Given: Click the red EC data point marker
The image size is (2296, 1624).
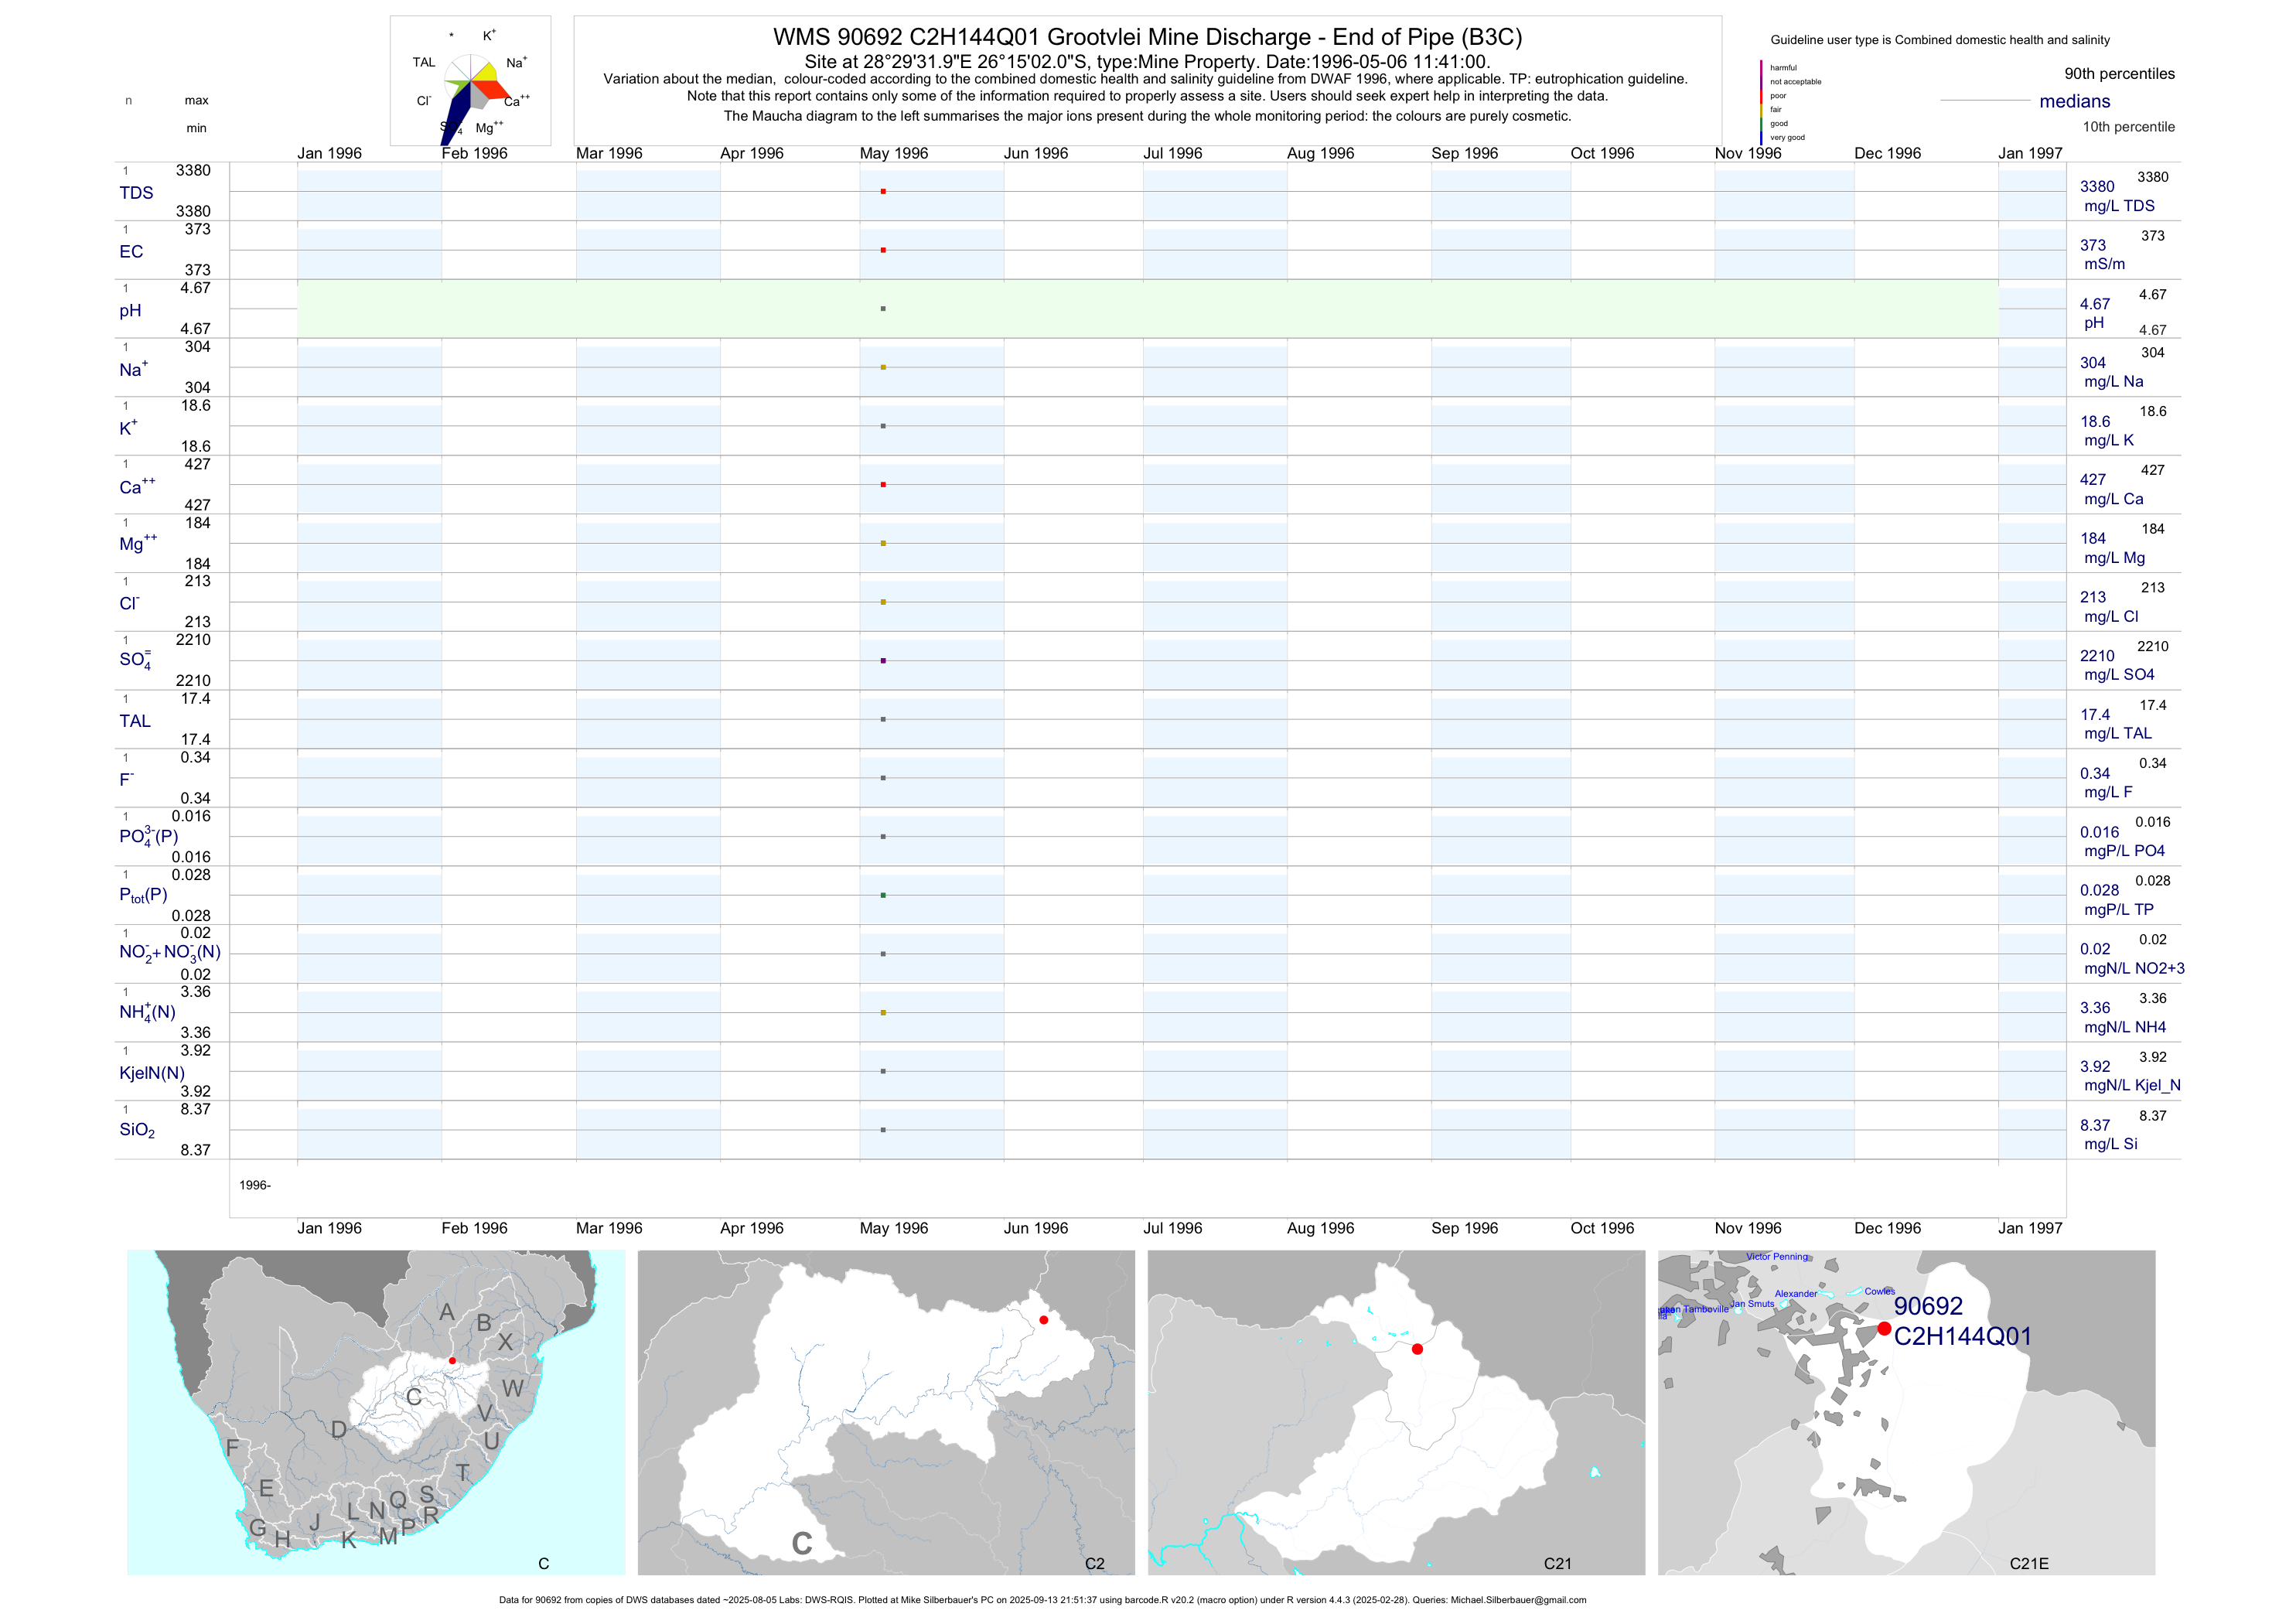Looking at the screenshot, I should pyautogui.click(x=883, y=250).
